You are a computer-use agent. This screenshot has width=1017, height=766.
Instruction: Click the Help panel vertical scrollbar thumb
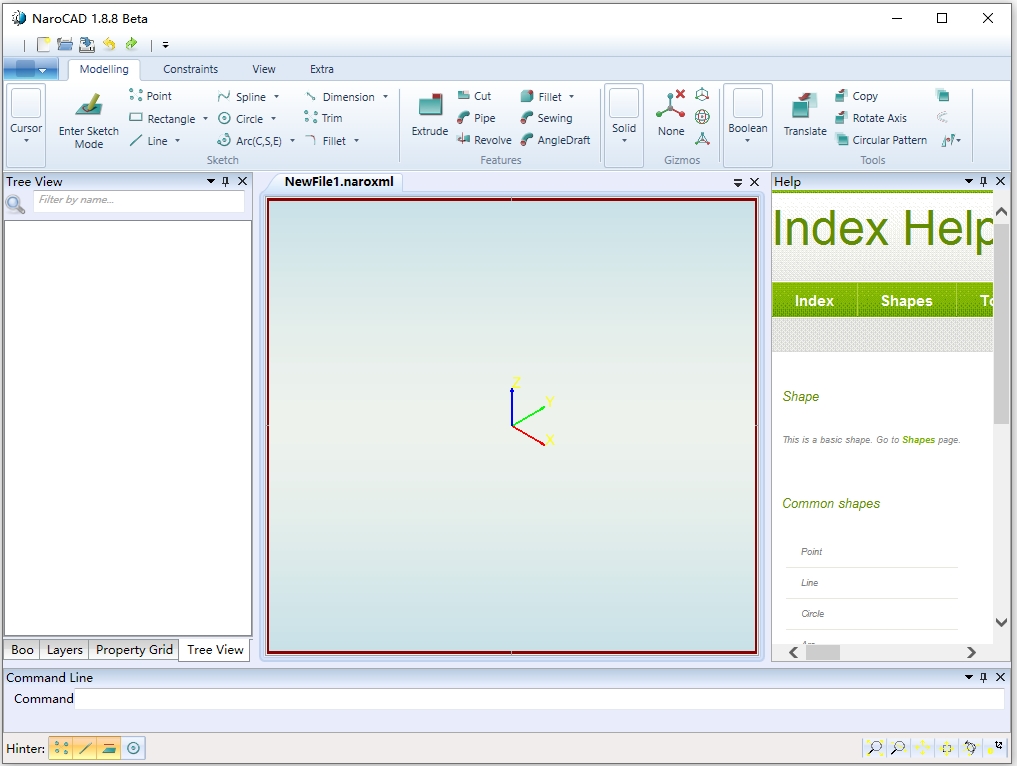(x=1001, y=323)
